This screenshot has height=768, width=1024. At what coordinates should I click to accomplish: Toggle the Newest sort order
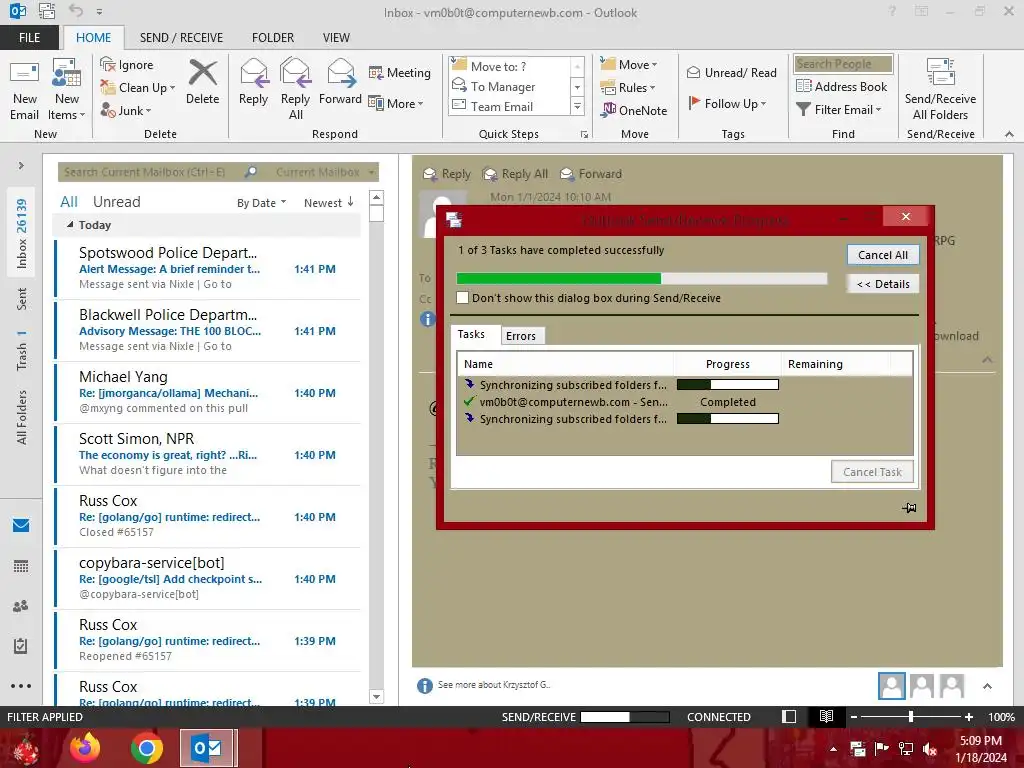pyautogui.click(x=328, y=202)
